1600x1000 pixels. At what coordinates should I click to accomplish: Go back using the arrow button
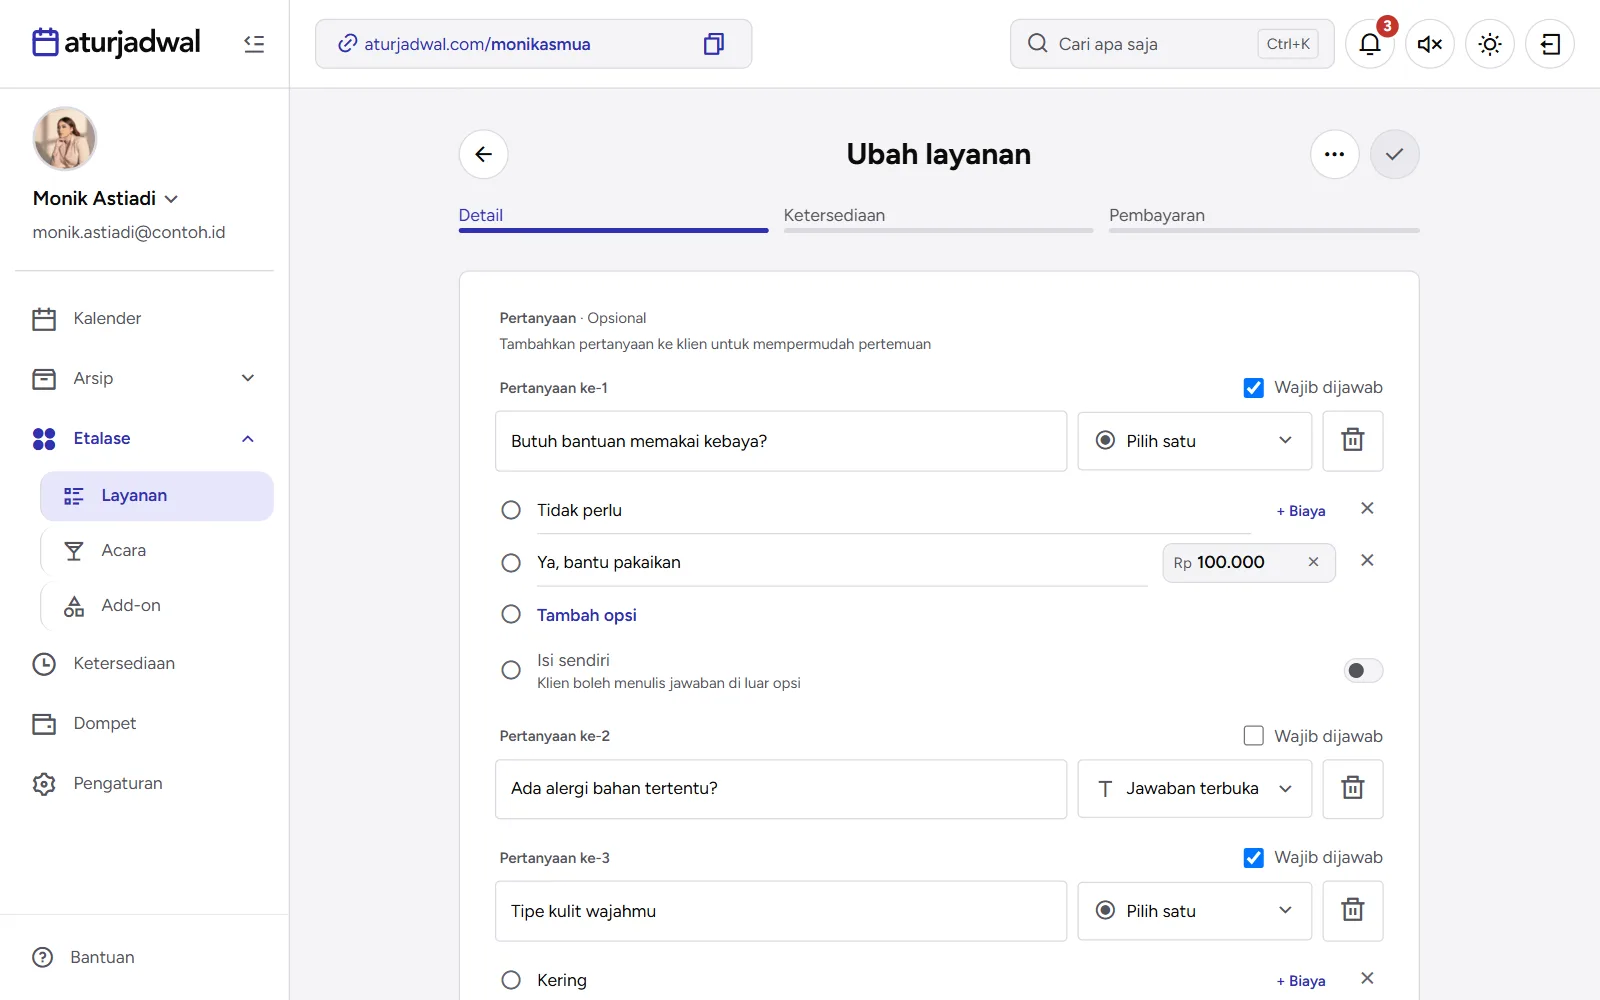pos(484,154)
